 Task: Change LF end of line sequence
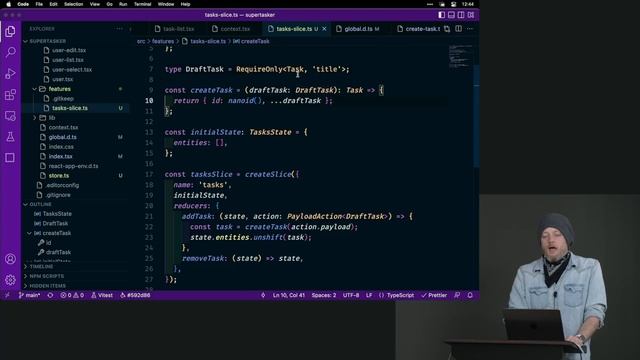pyautogui.click(x=369, y=295)
